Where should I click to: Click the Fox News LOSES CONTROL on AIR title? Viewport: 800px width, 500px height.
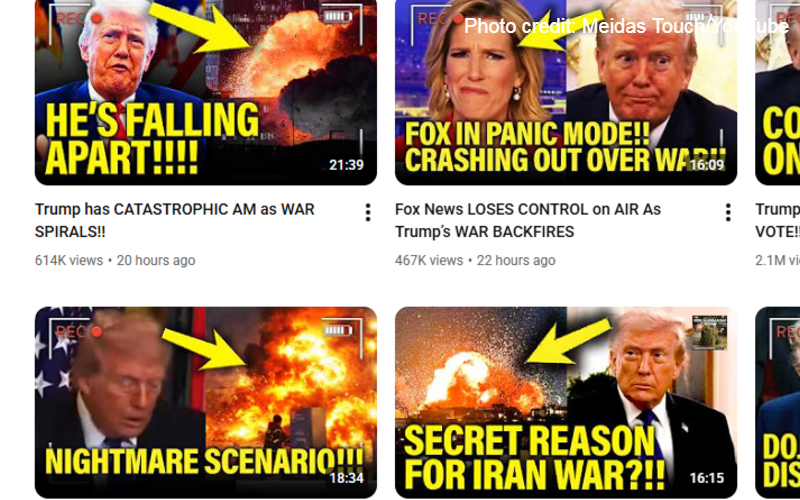click(528, 220)
